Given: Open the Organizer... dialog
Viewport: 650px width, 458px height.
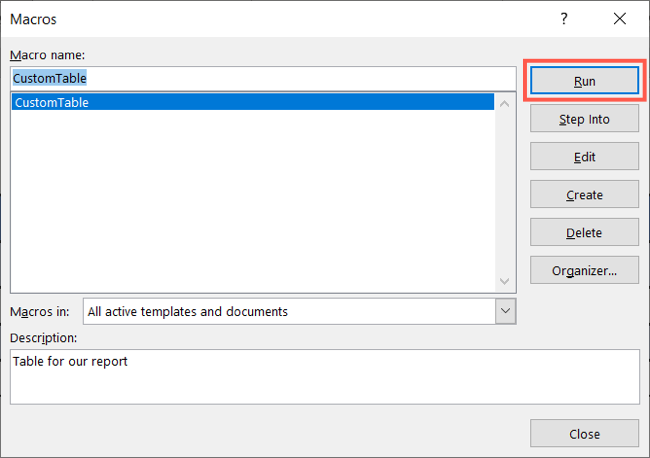Looking at the screenshot, I should [584, 270].
